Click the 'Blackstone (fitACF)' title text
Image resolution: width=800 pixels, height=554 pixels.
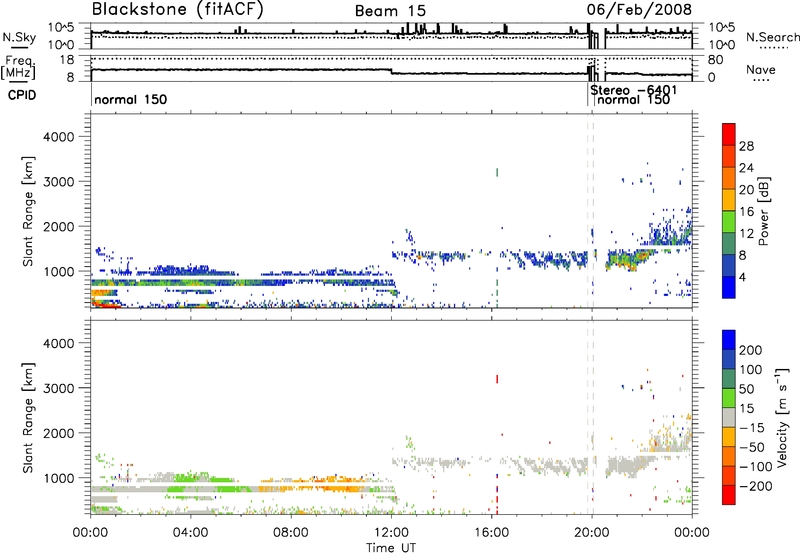tap(178, 9)
